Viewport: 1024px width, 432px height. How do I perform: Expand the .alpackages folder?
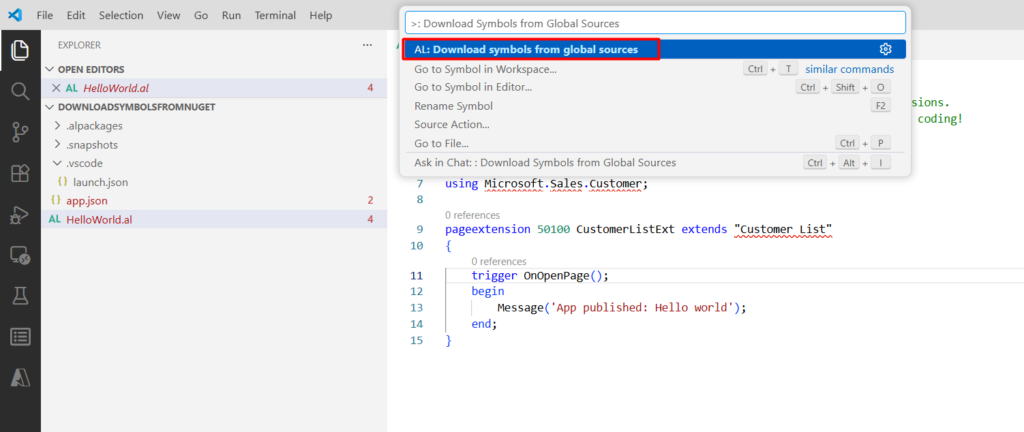[91, 126]
